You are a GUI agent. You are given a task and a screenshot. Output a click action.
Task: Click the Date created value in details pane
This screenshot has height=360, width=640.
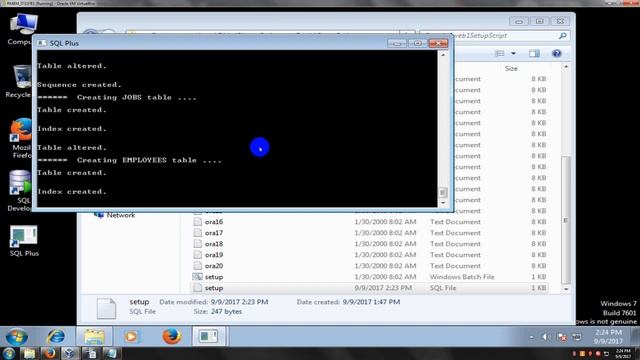pos(371,302)
